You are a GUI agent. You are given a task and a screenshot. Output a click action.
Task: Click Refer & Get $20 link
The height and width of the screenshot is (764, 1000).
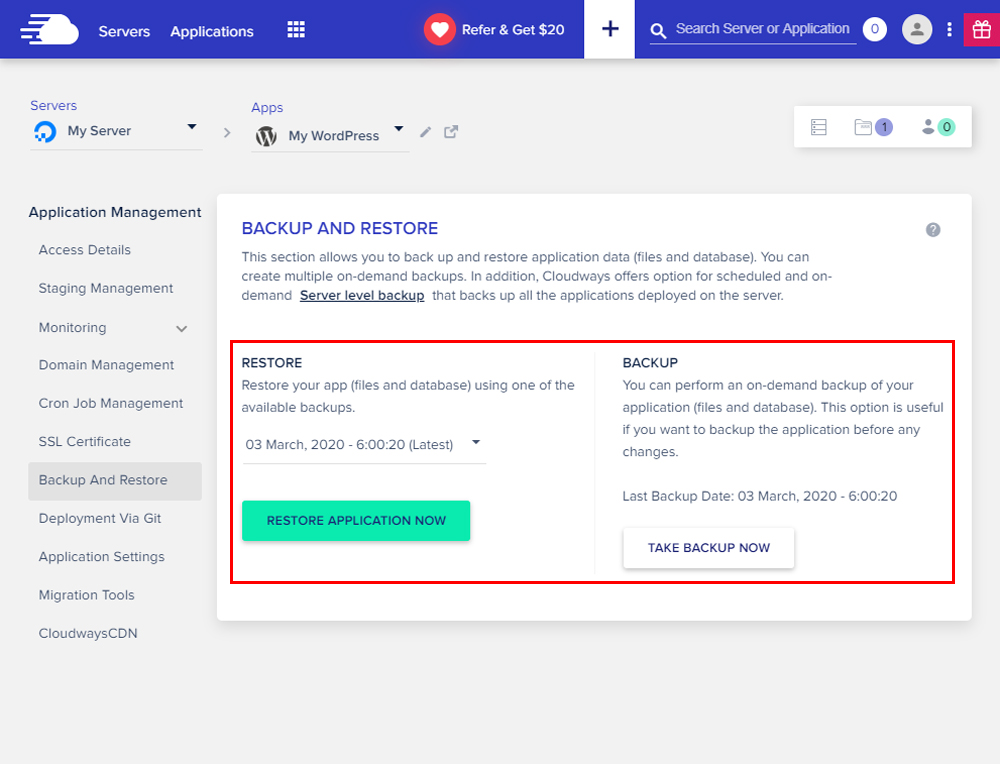[x=513, y=30]
